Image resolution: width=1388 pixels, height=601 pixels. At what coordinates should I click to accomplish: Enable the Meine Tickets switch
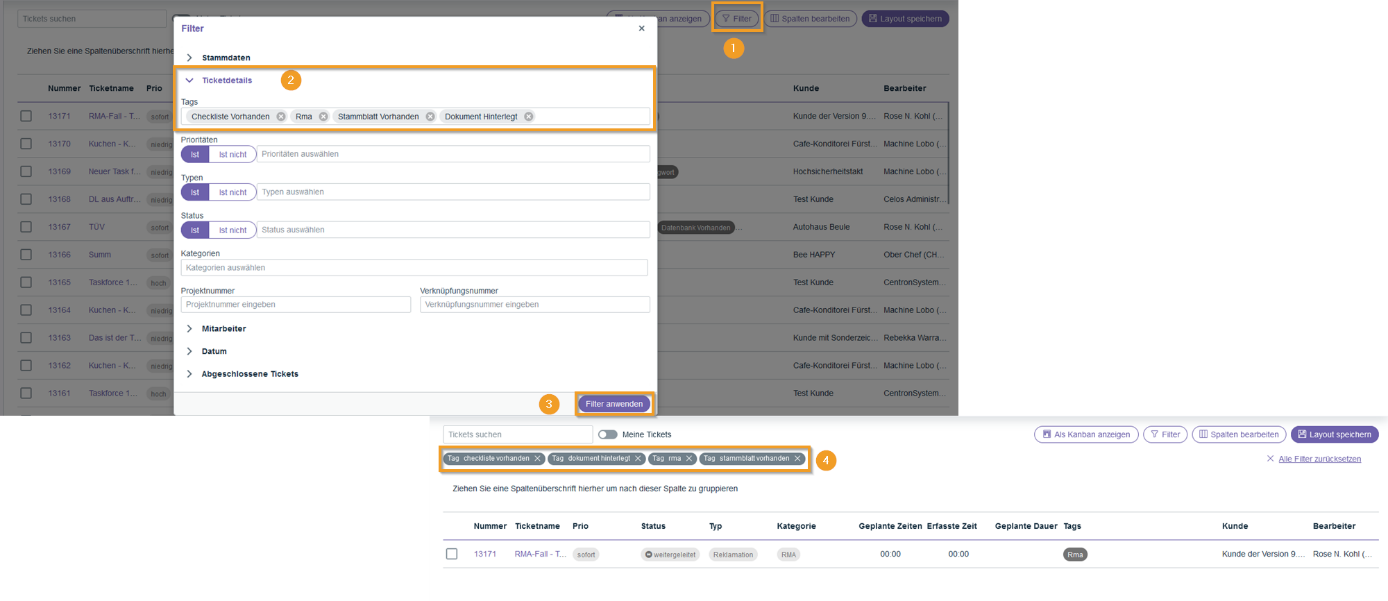click(x=607, y=435)
